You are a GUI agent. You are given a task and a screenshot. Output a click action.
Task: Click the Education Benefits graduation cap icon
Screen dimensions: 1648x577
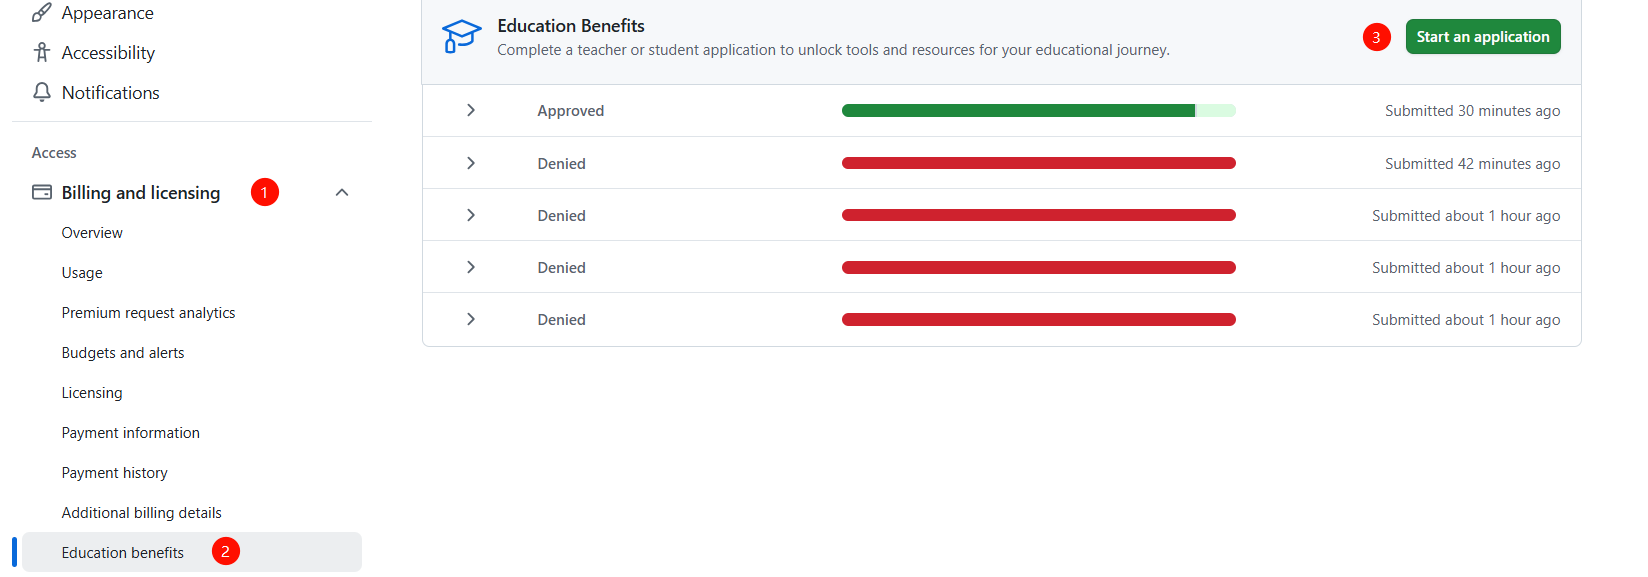(461, 37)
